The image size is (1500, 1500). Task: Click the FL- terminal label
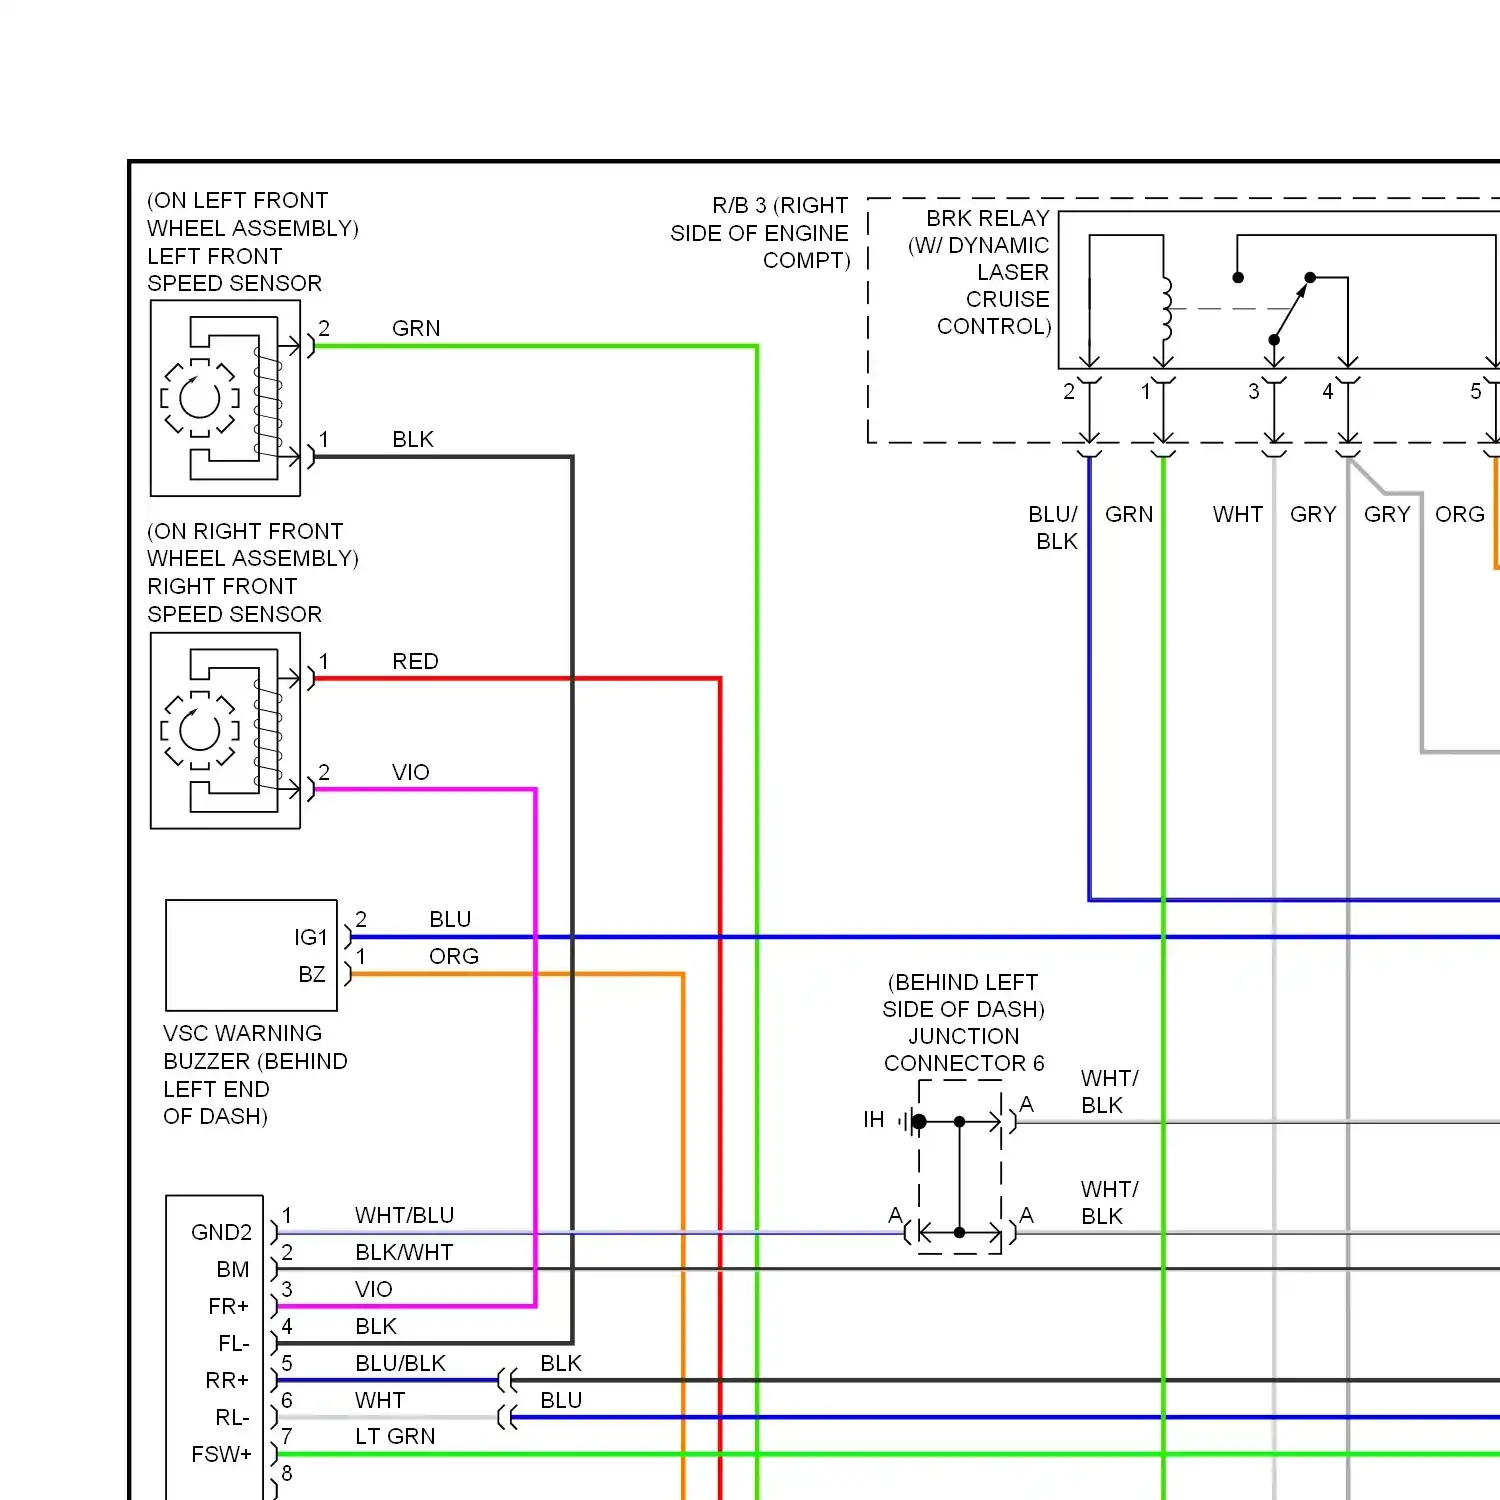(234, 1343)
